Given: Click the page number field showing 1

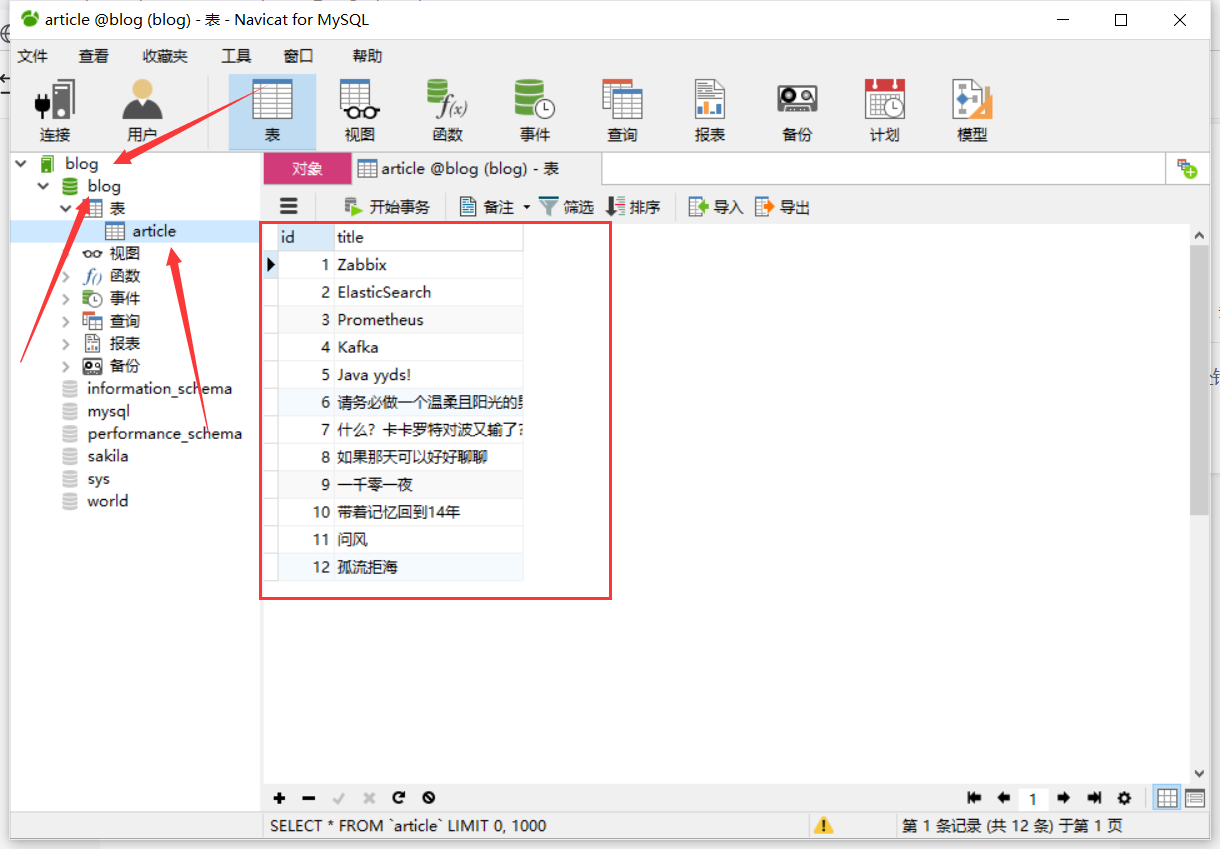Looking at the screenshot, I should pyautogui.click(x=1033, y=798).
